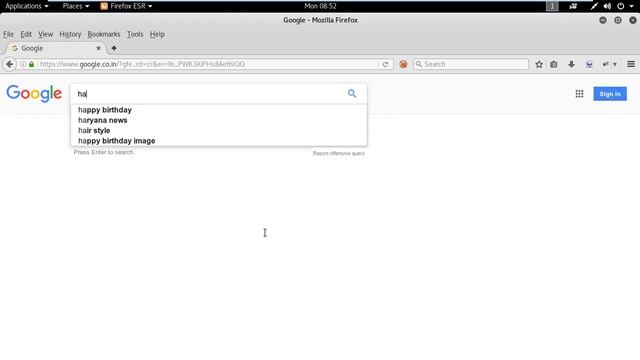Open the Edit menu
This screenshot has height=360, width=640.
coord(26,34)
